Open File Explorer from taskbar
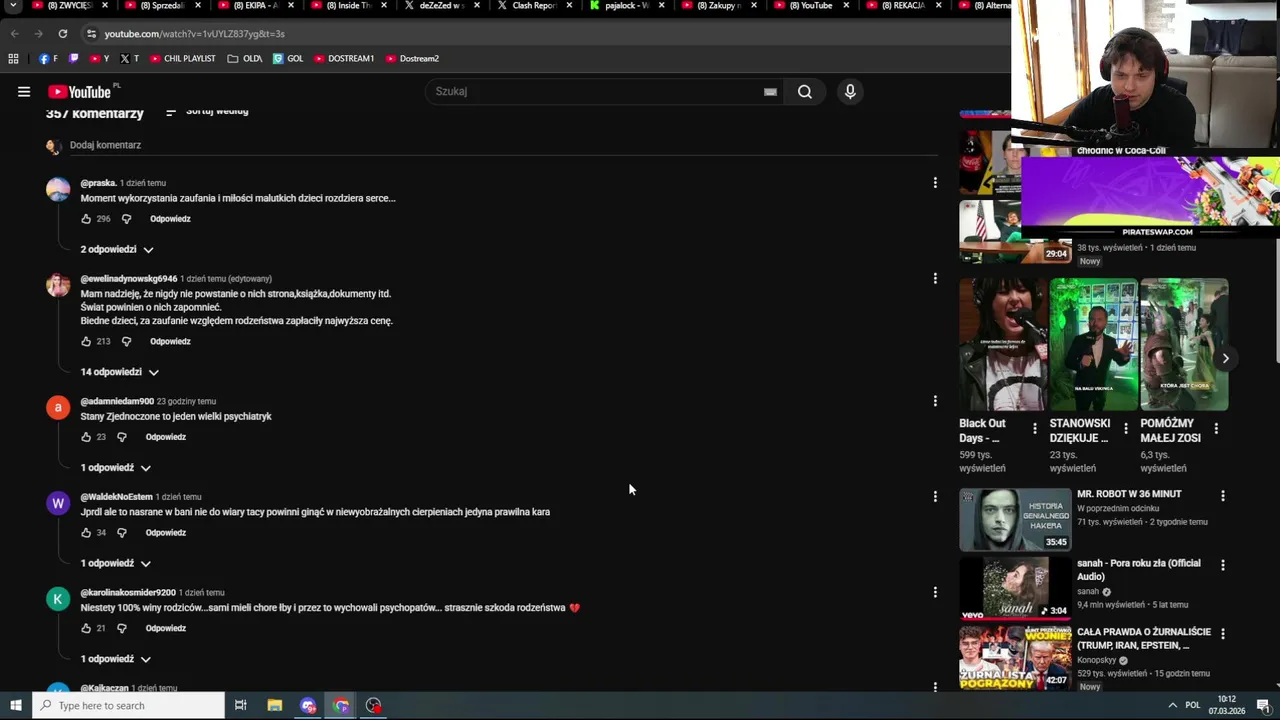 [x=275, y=706]
